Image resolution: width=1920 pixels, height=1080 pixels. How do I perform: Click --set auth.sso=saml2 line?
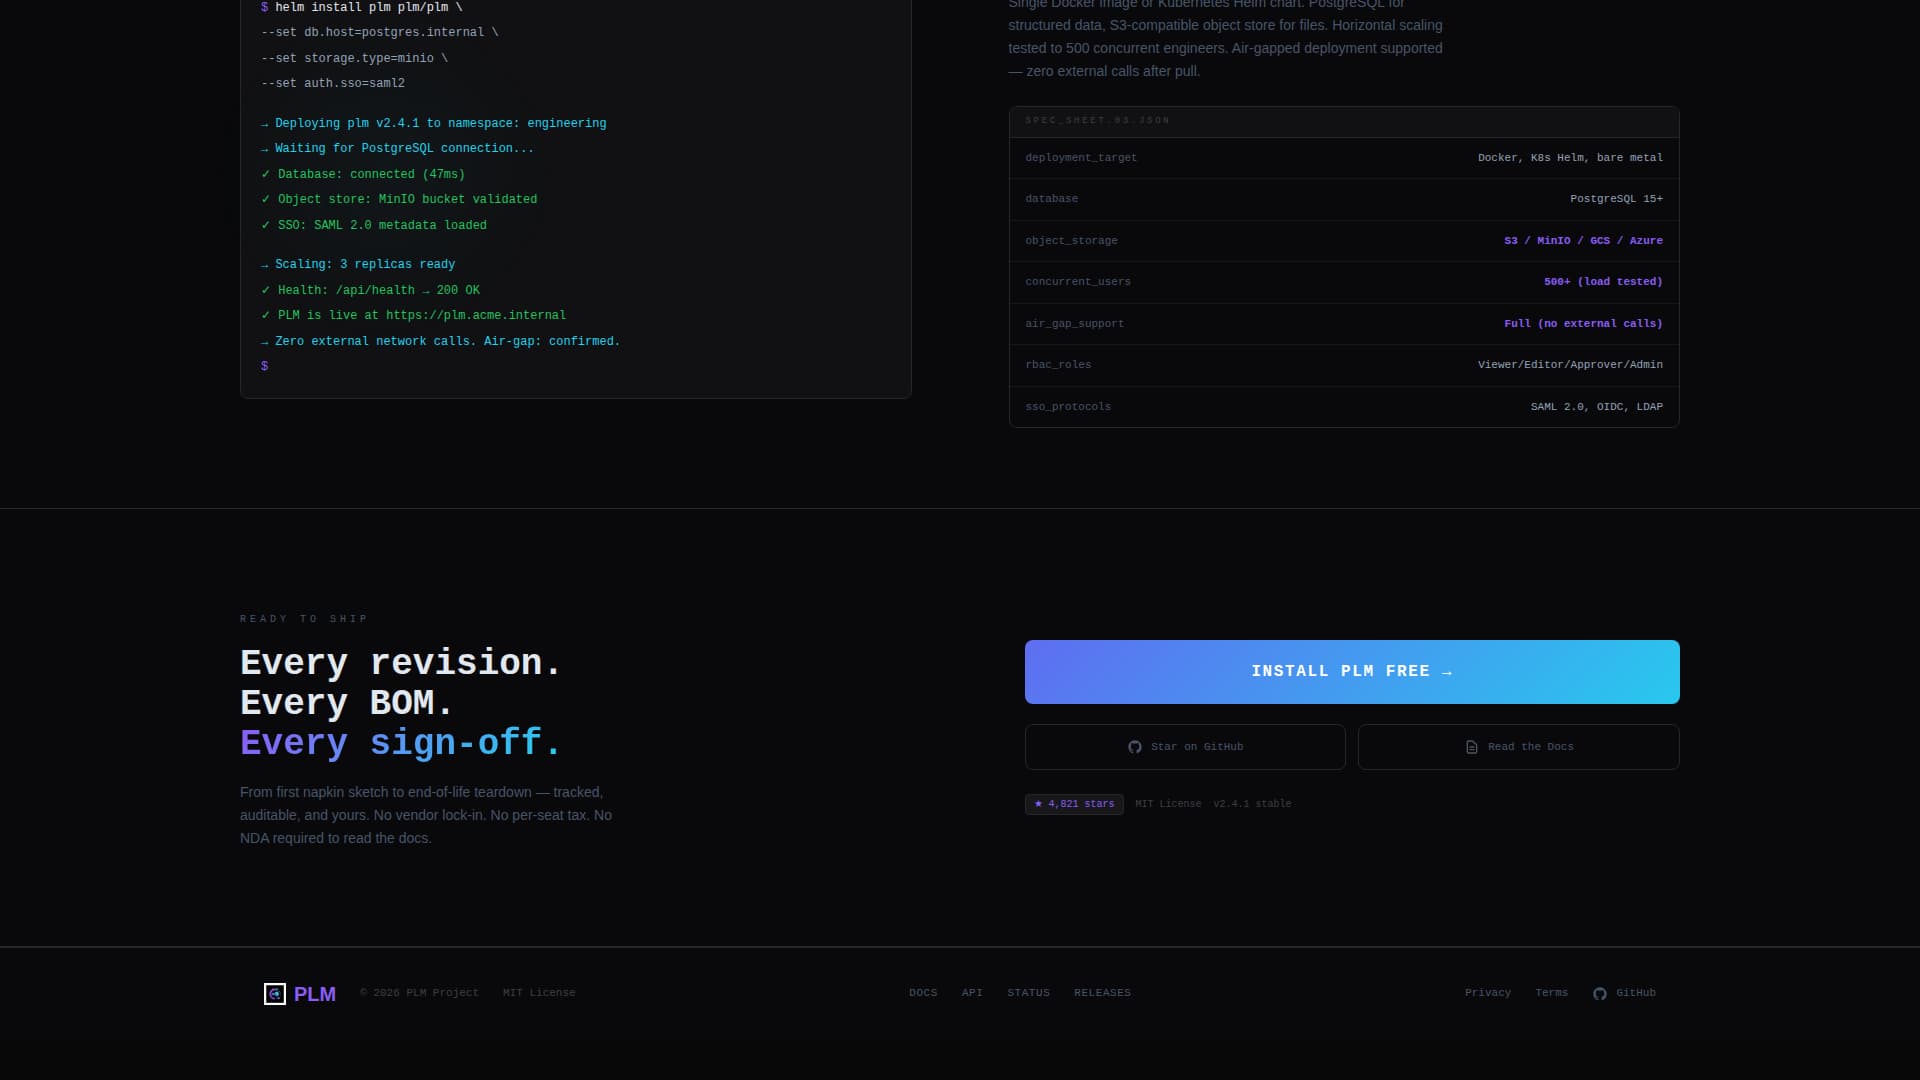pyautogui.click(x=333, y=83)
